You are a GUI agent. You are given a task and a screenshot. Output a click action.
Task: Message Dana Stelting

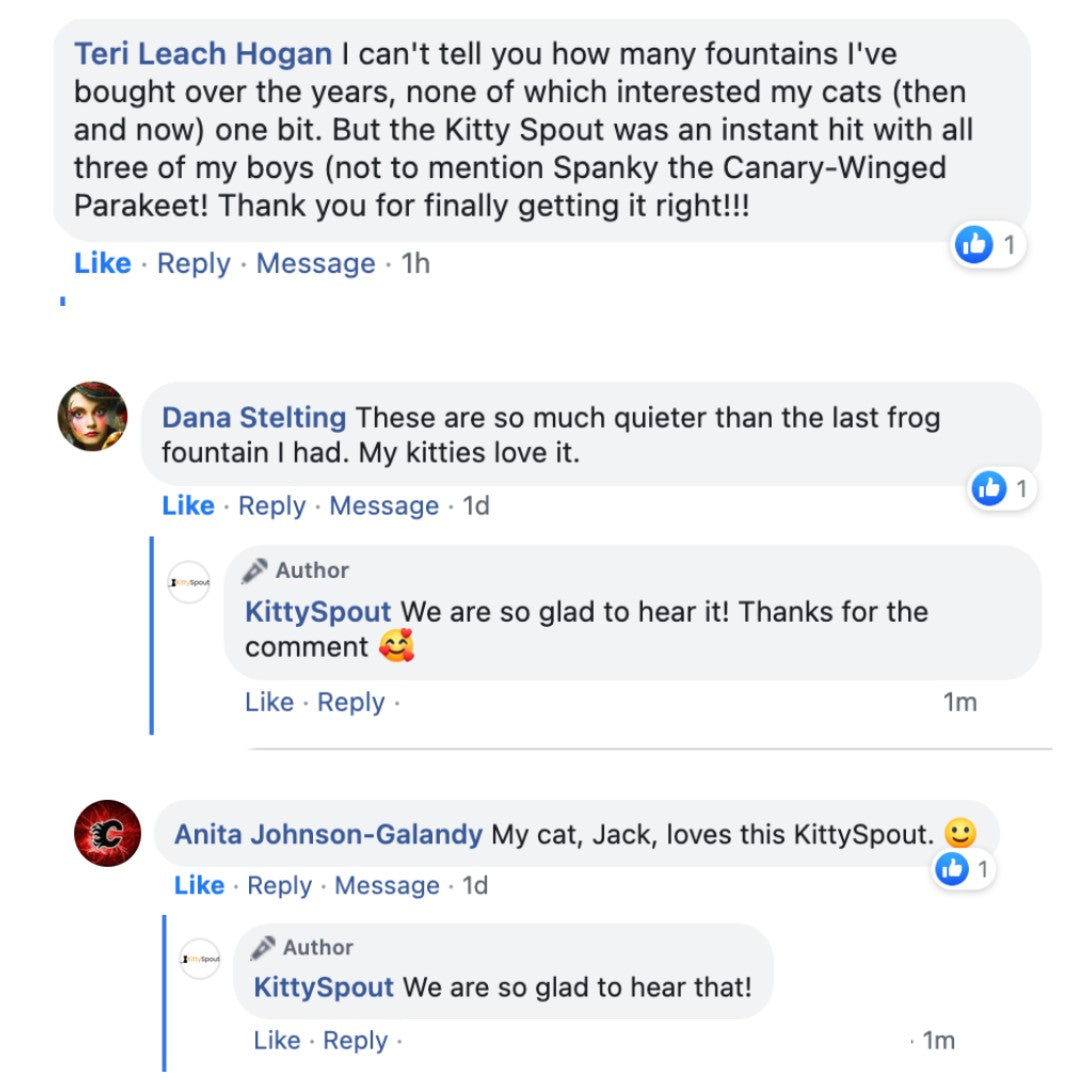384,506
